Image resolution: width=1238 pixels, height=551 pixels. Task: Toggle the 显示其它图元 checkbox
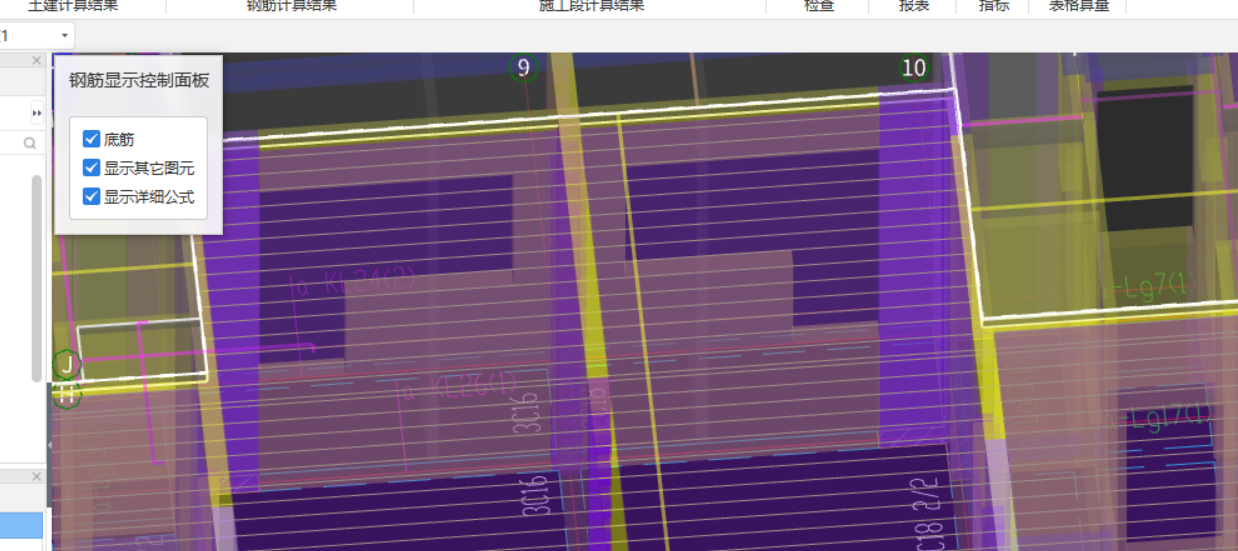91,167
